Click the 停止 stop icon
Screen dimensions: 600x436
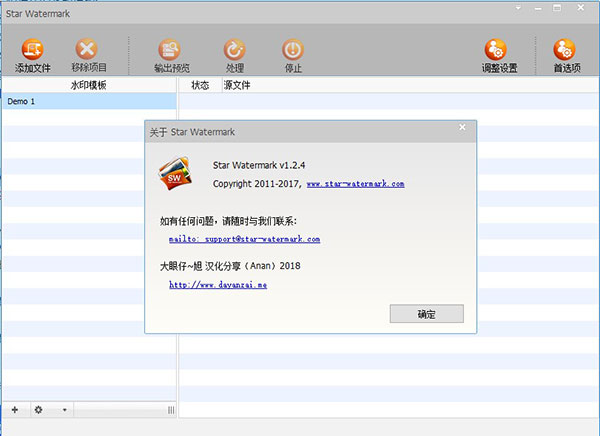pyautogui.click(x=293, y=50)
